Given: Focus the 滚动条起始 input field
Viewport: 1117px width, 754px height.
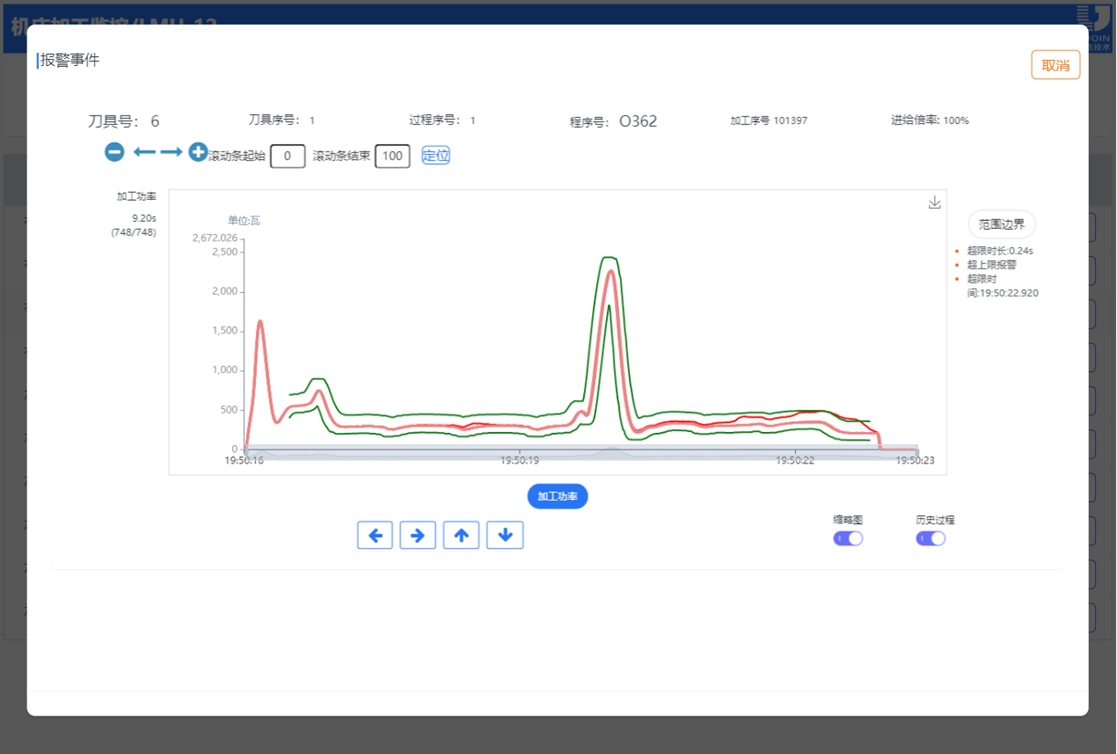Looking at the screenshot, I should point(288,156).
